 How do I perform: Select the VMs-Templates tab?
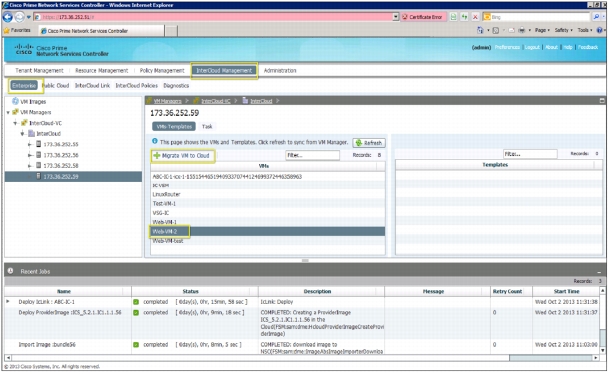pyautogui.click(x=174, y=127)
